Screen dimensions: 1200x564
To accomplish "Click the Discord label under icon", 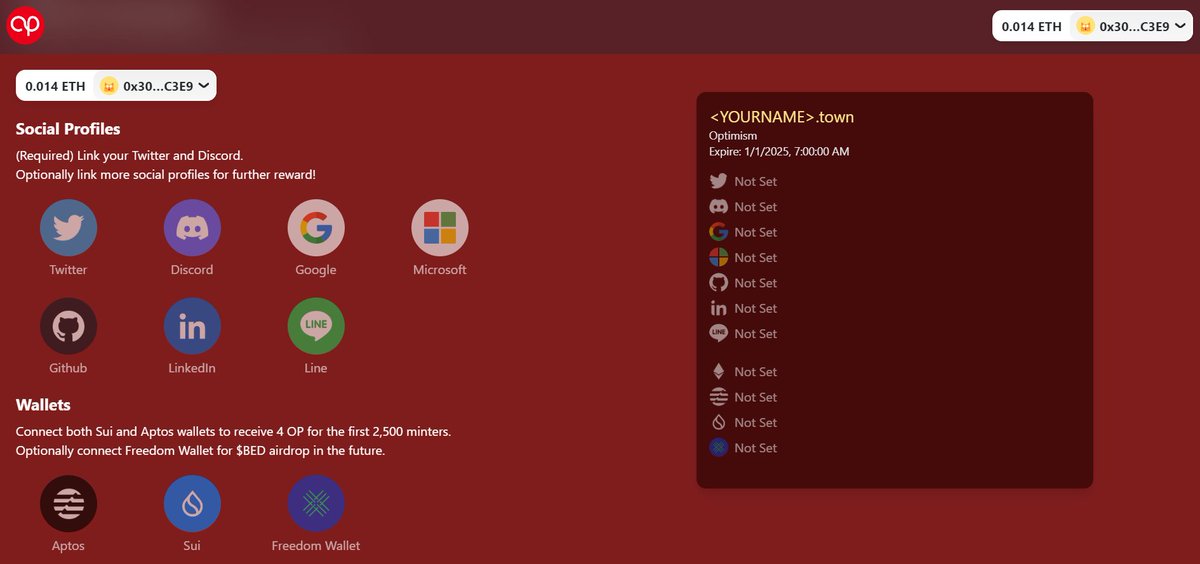I will click(192, 270).
